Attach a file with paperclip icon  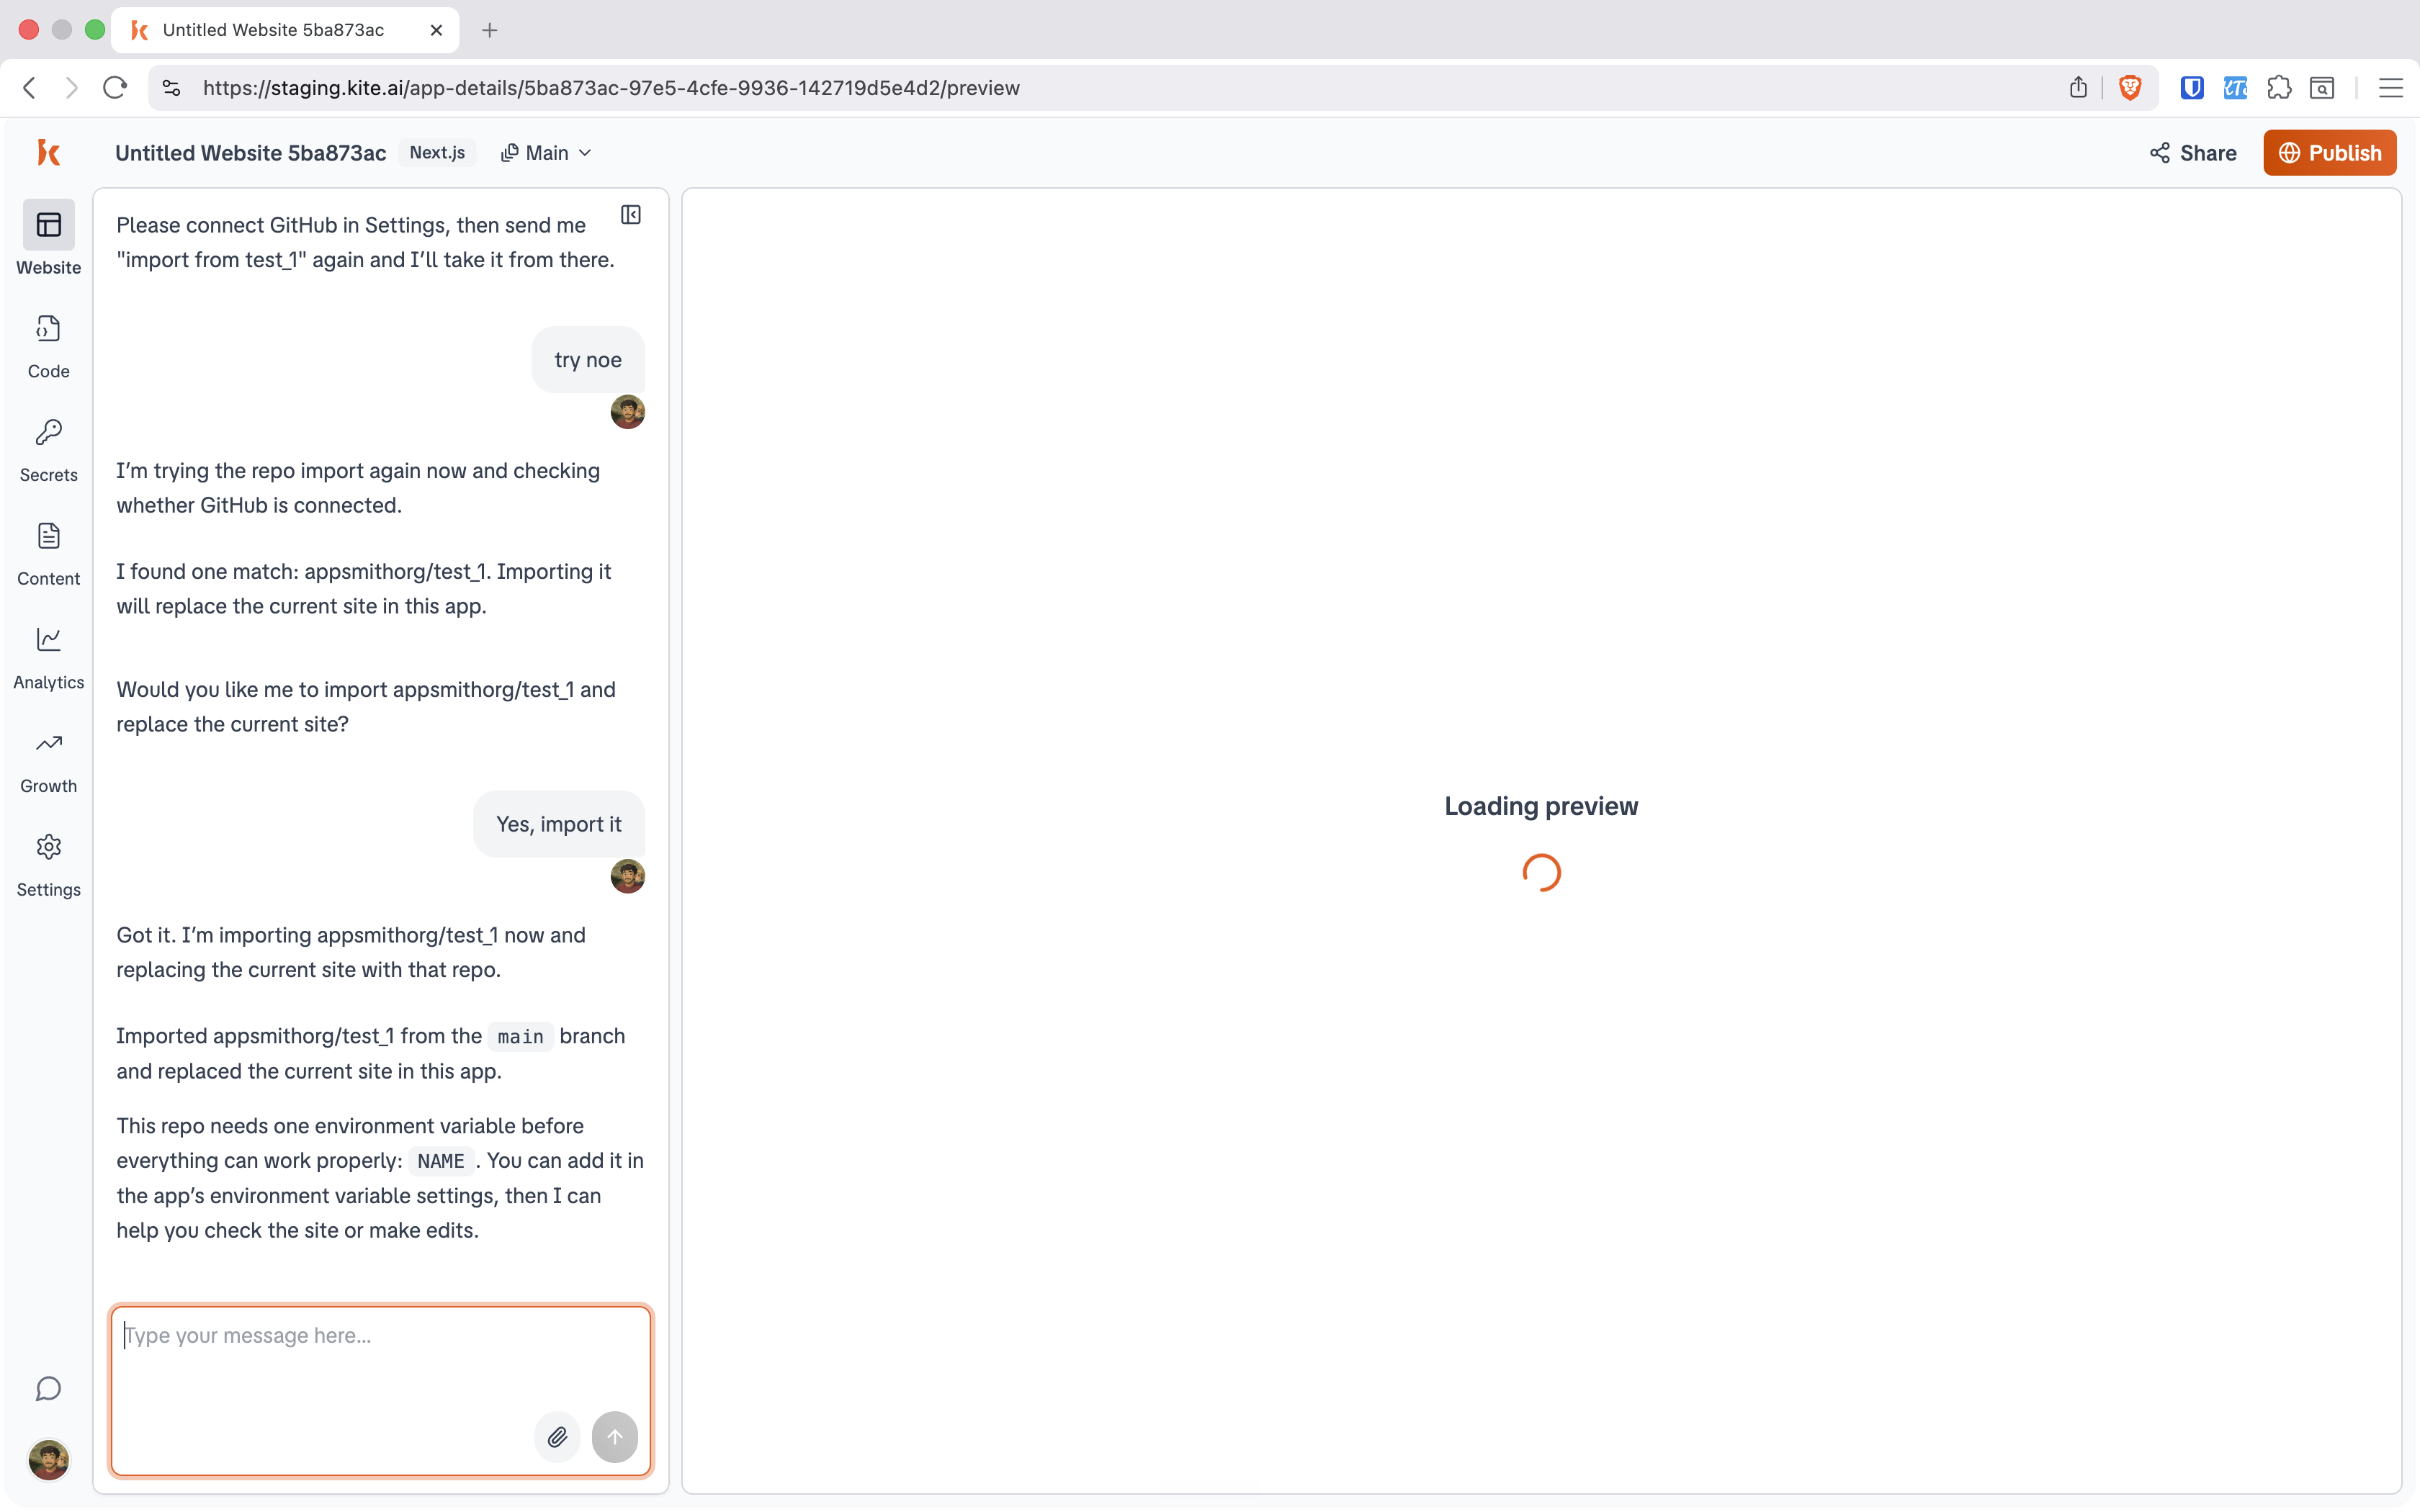coord(557,1437)
